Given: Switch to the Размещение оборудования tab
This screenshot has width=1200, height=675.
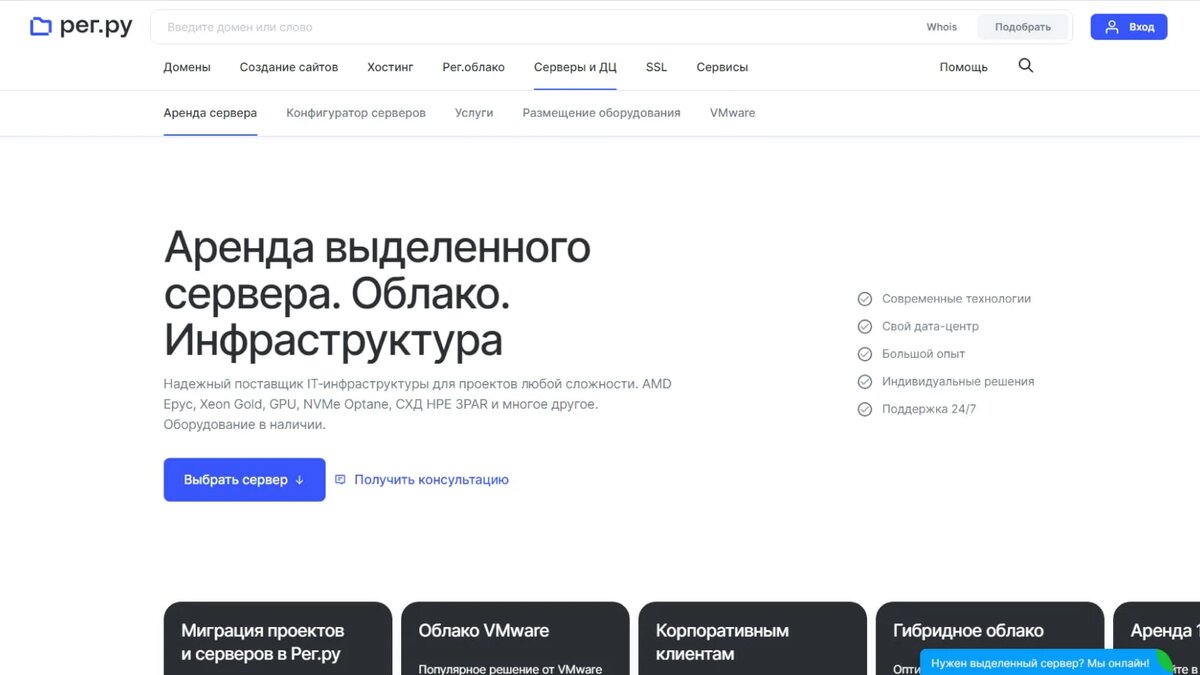Looking at the screenshot, I should [601, 113].
